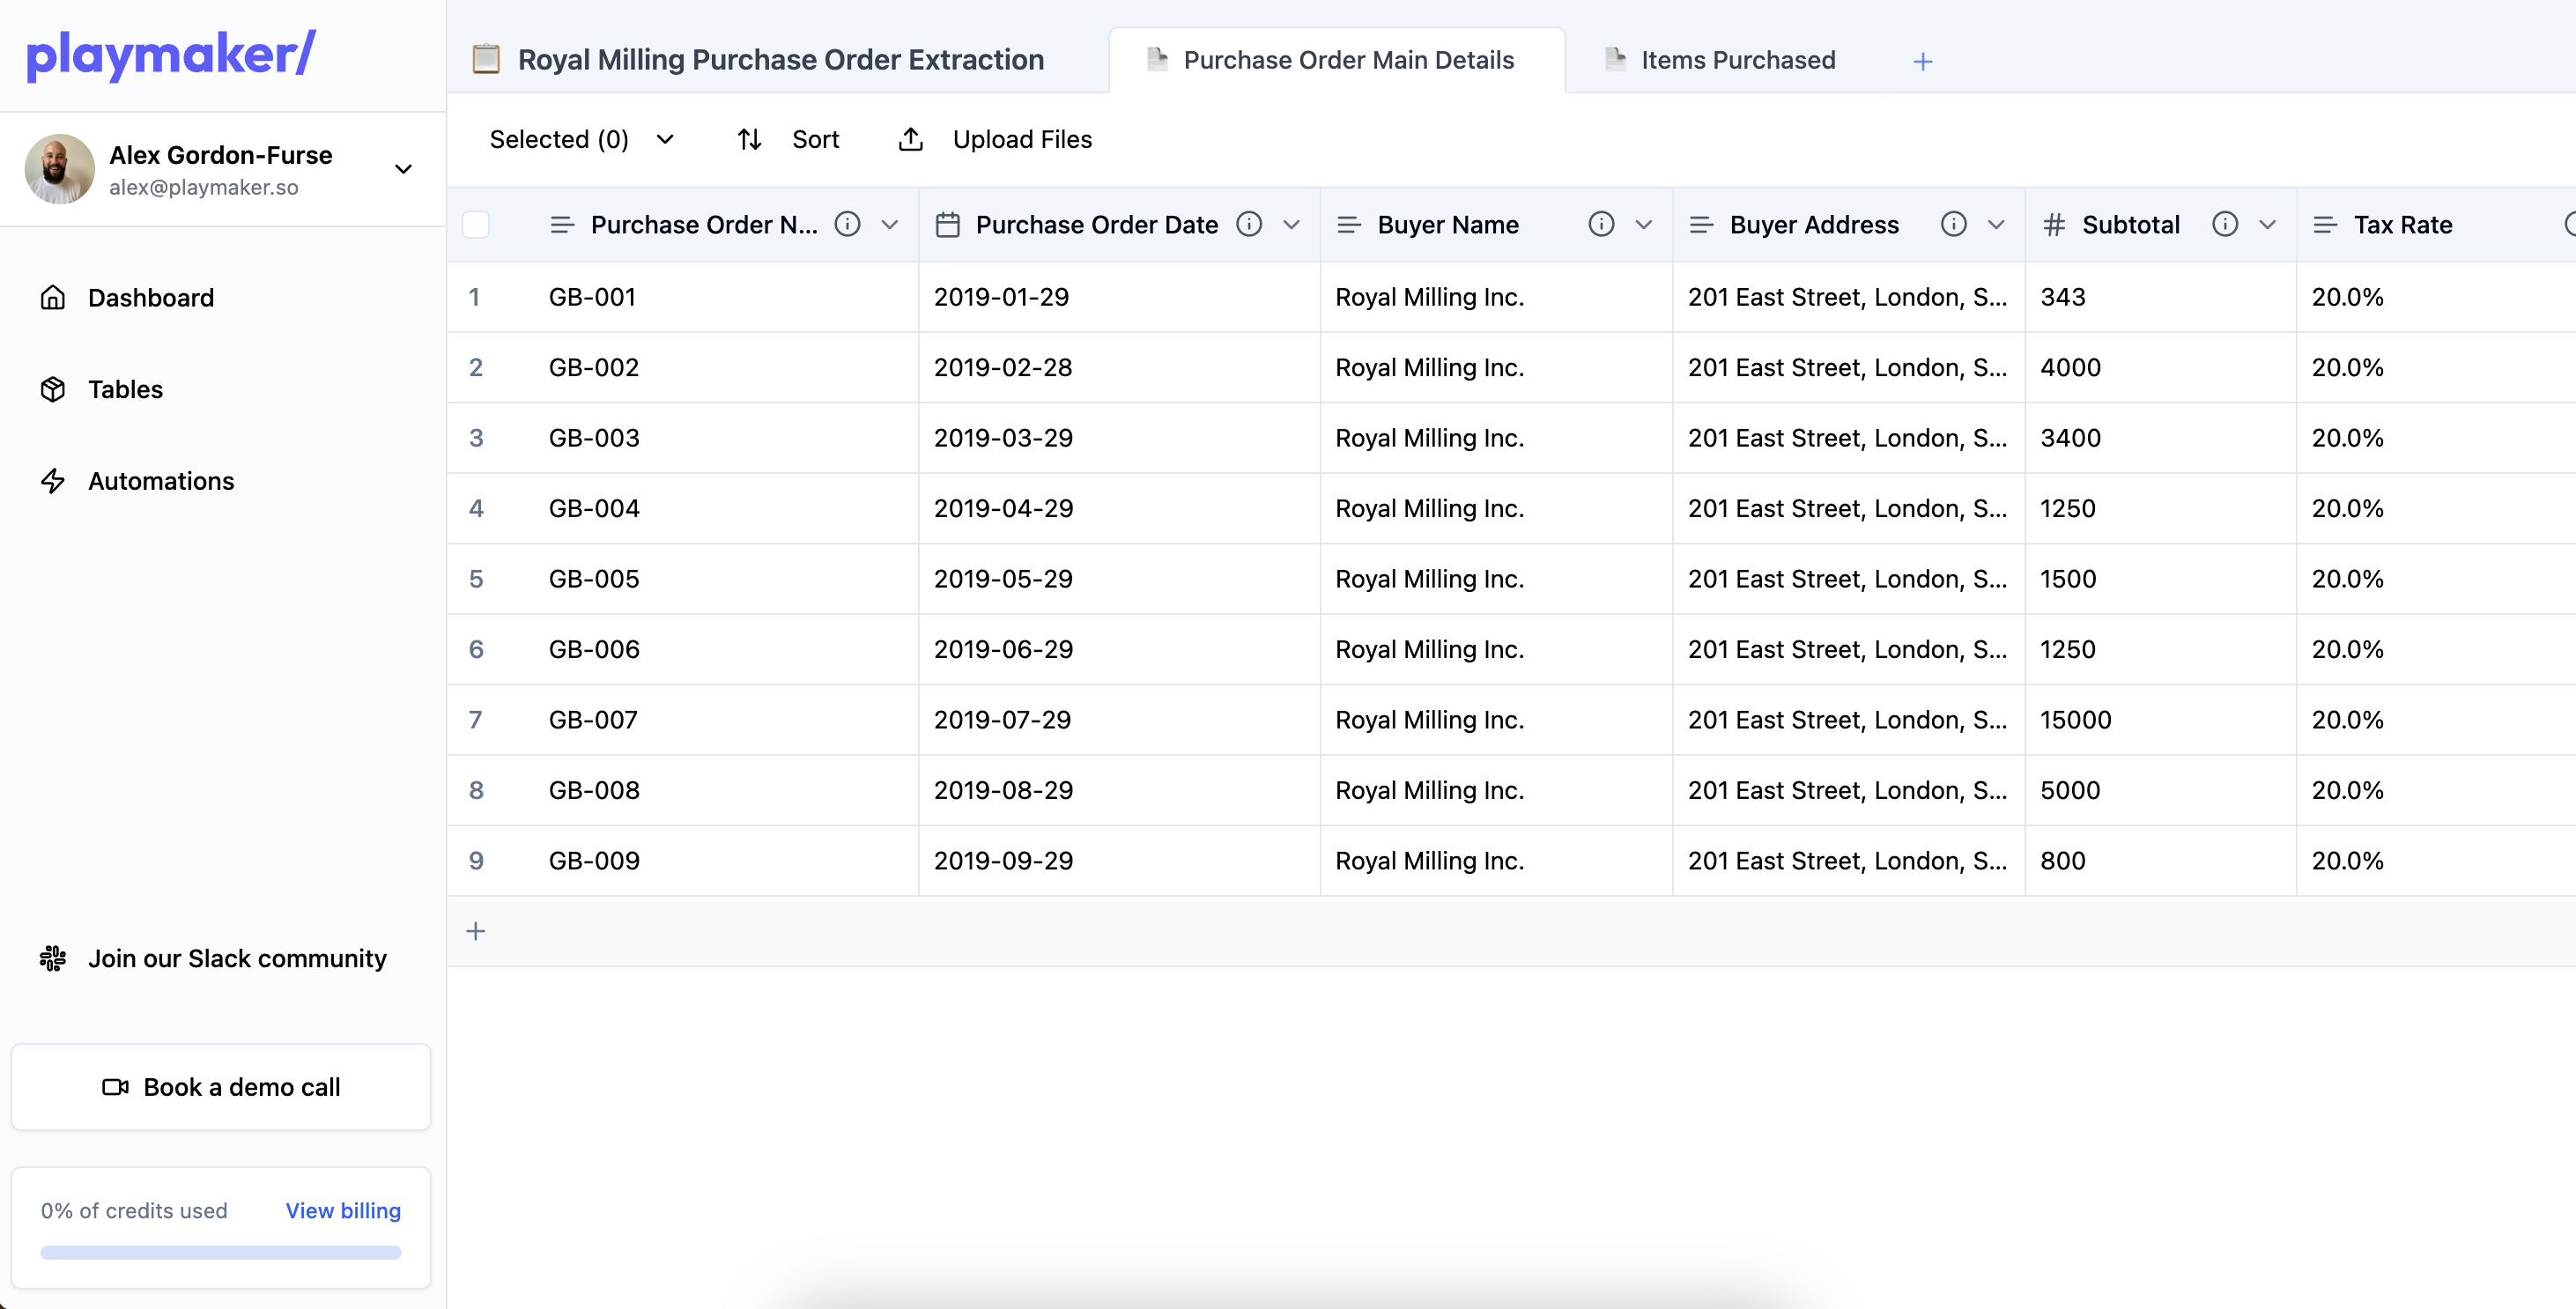The image size is (2576, 1309).
Task: Click the Dashboard home icon
Action: [53, 298]
